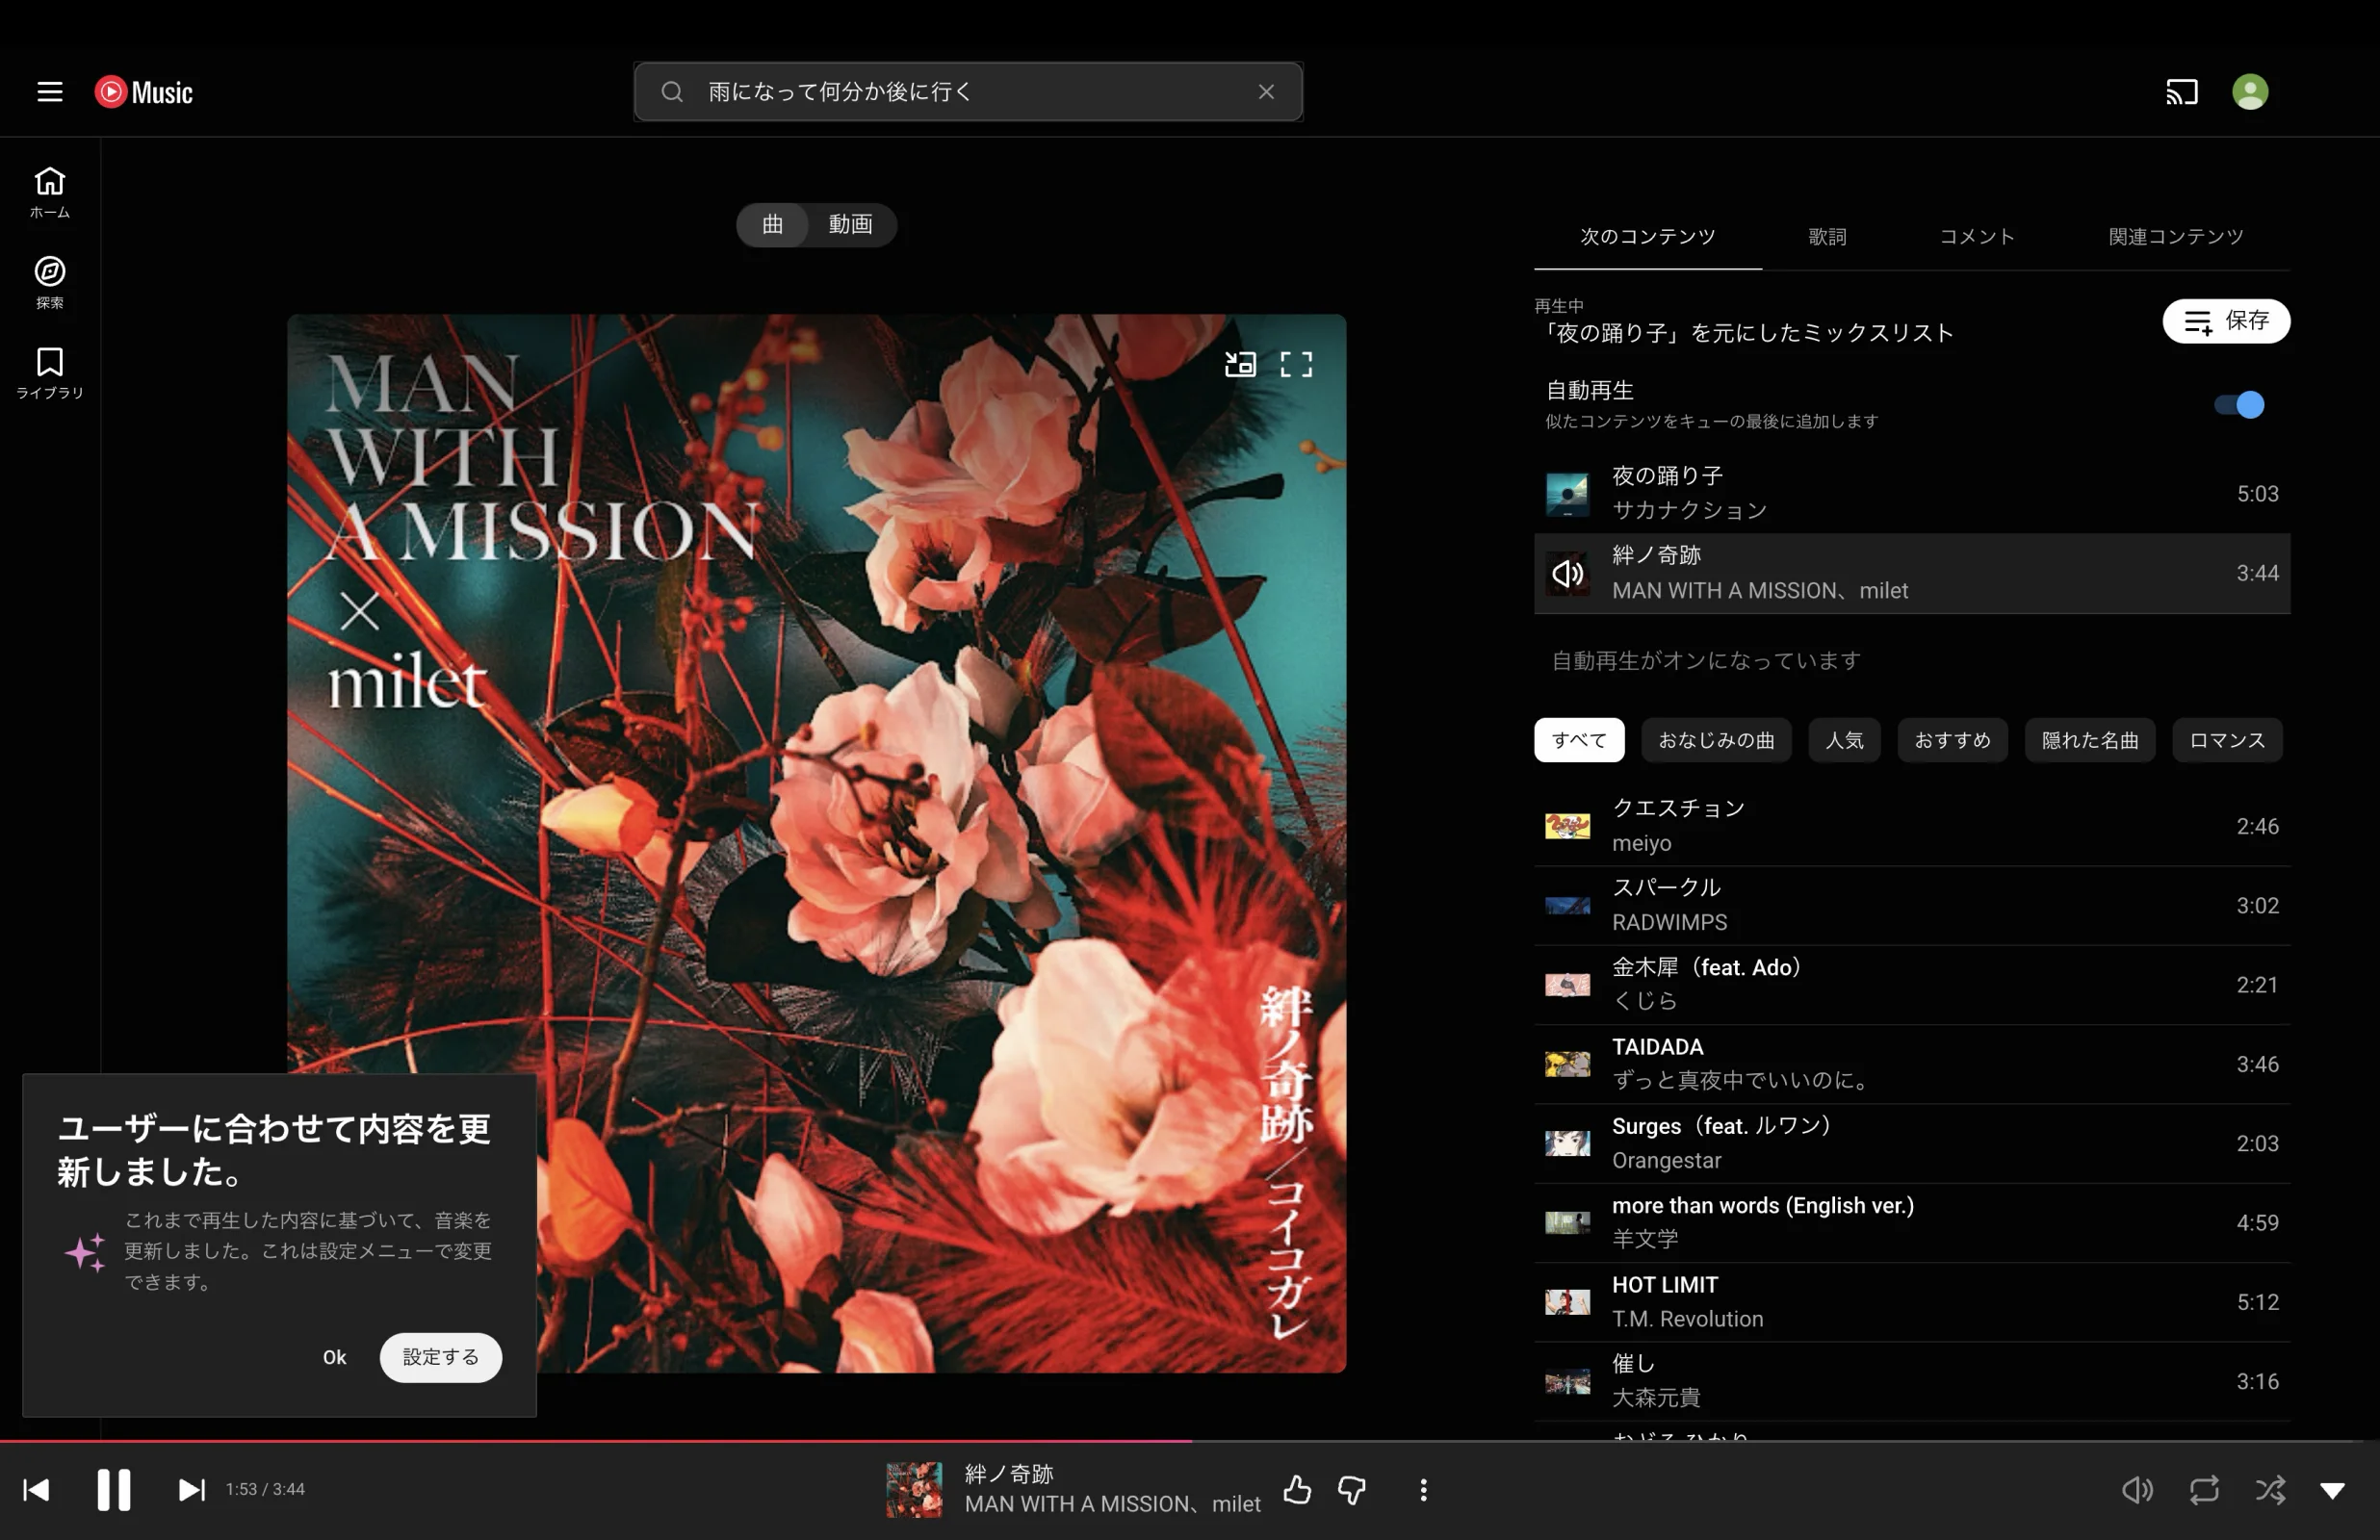Image resolution: width=2380 pixels, height=1540 pixels.
Task: Select the すべて filter chip
Action: 1579,740
